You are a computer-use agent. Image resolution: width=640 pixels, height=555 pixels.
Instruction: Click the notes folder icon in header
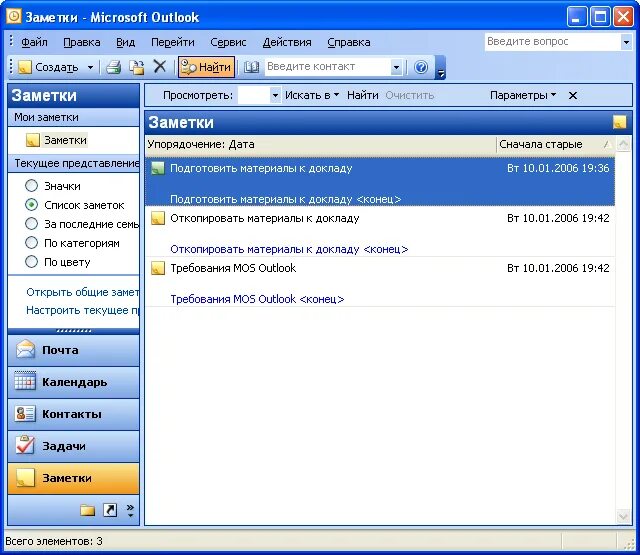620,122
